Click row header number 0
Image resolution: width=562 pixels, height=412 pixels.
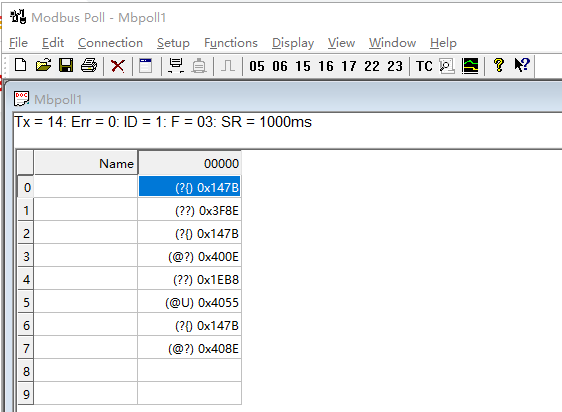click(x=26, y=187)
